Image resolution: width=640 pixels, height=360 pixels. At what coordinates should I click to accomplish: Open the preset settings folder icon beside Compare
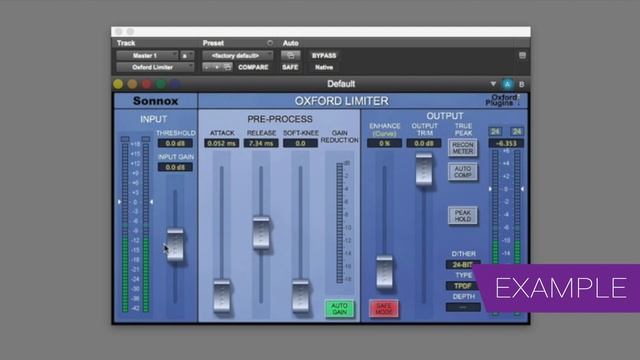click(x=227, y=67)
